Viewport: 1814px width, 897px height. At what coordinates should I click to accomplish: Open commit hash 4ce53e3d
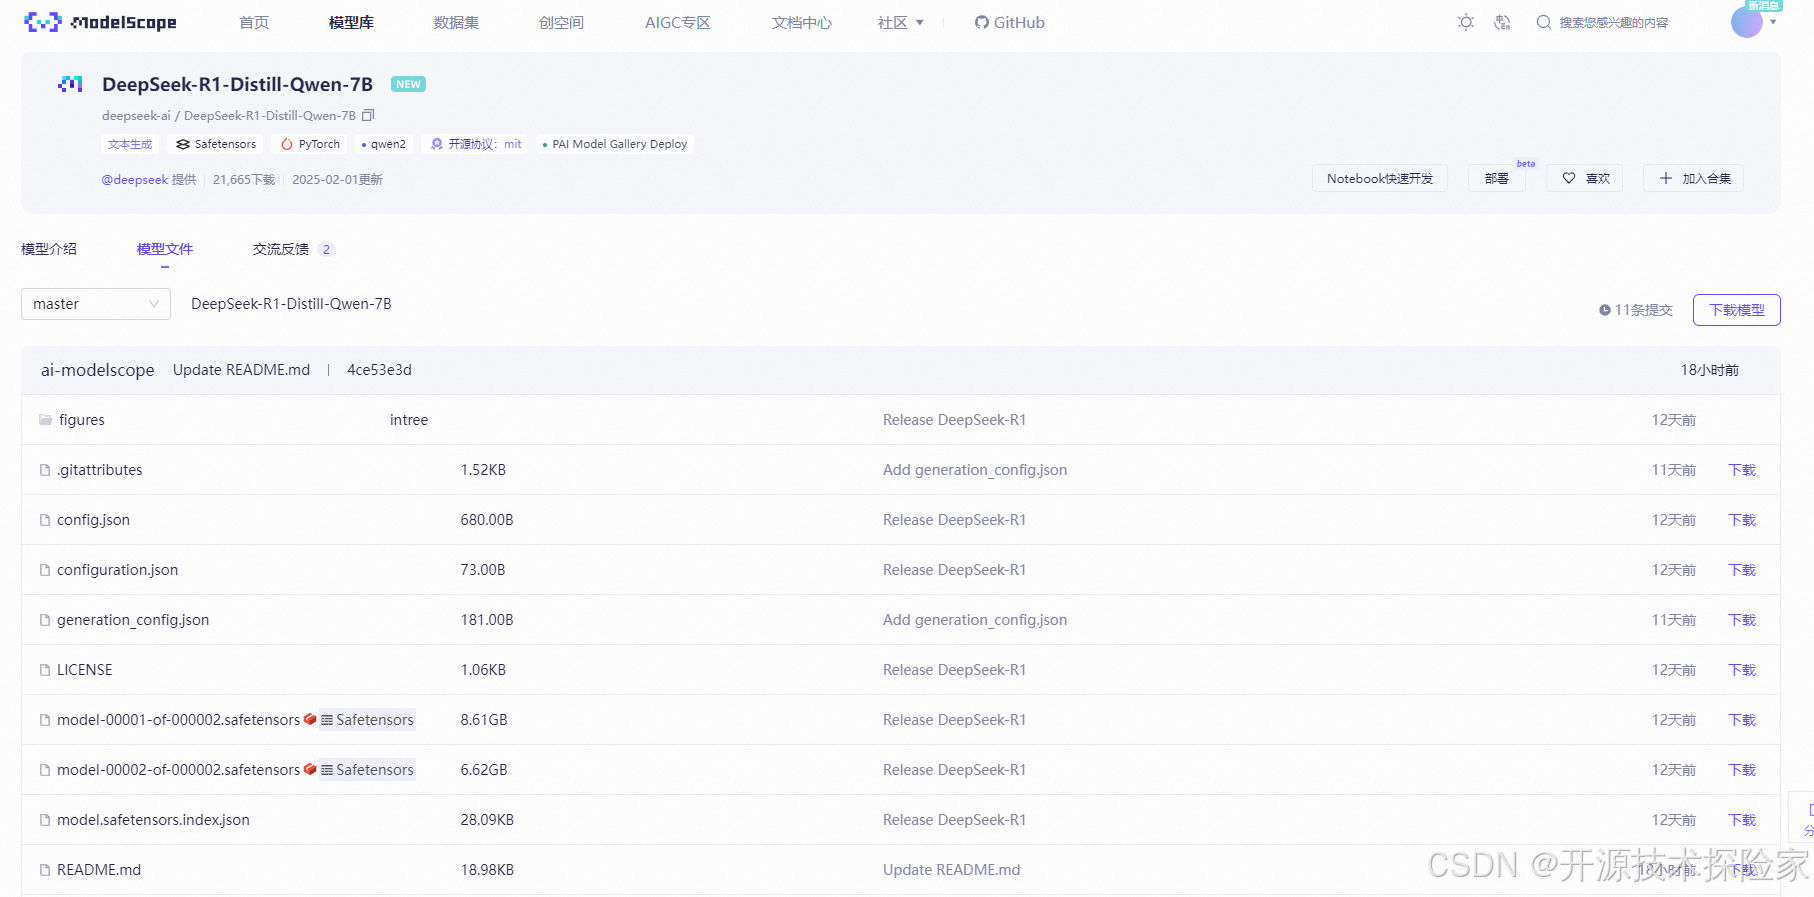(x=379, y=370)
